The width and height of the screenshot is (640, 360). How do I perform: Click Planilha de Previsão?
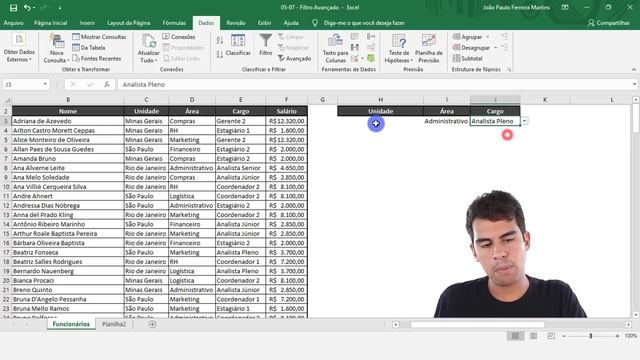coord(429,48)
